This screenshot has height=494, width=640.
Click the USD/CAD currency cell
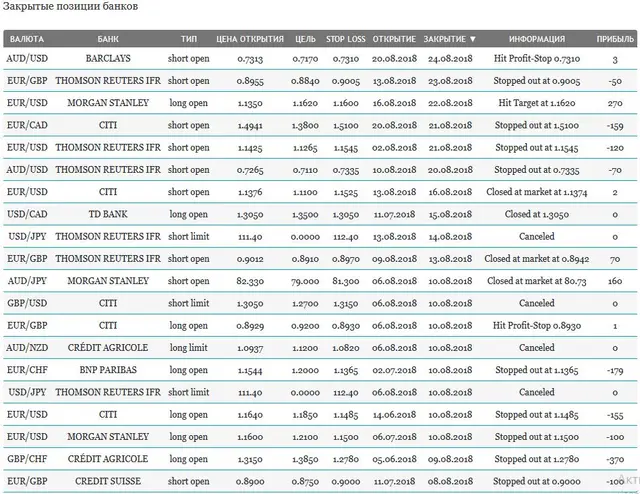point(27,214)
